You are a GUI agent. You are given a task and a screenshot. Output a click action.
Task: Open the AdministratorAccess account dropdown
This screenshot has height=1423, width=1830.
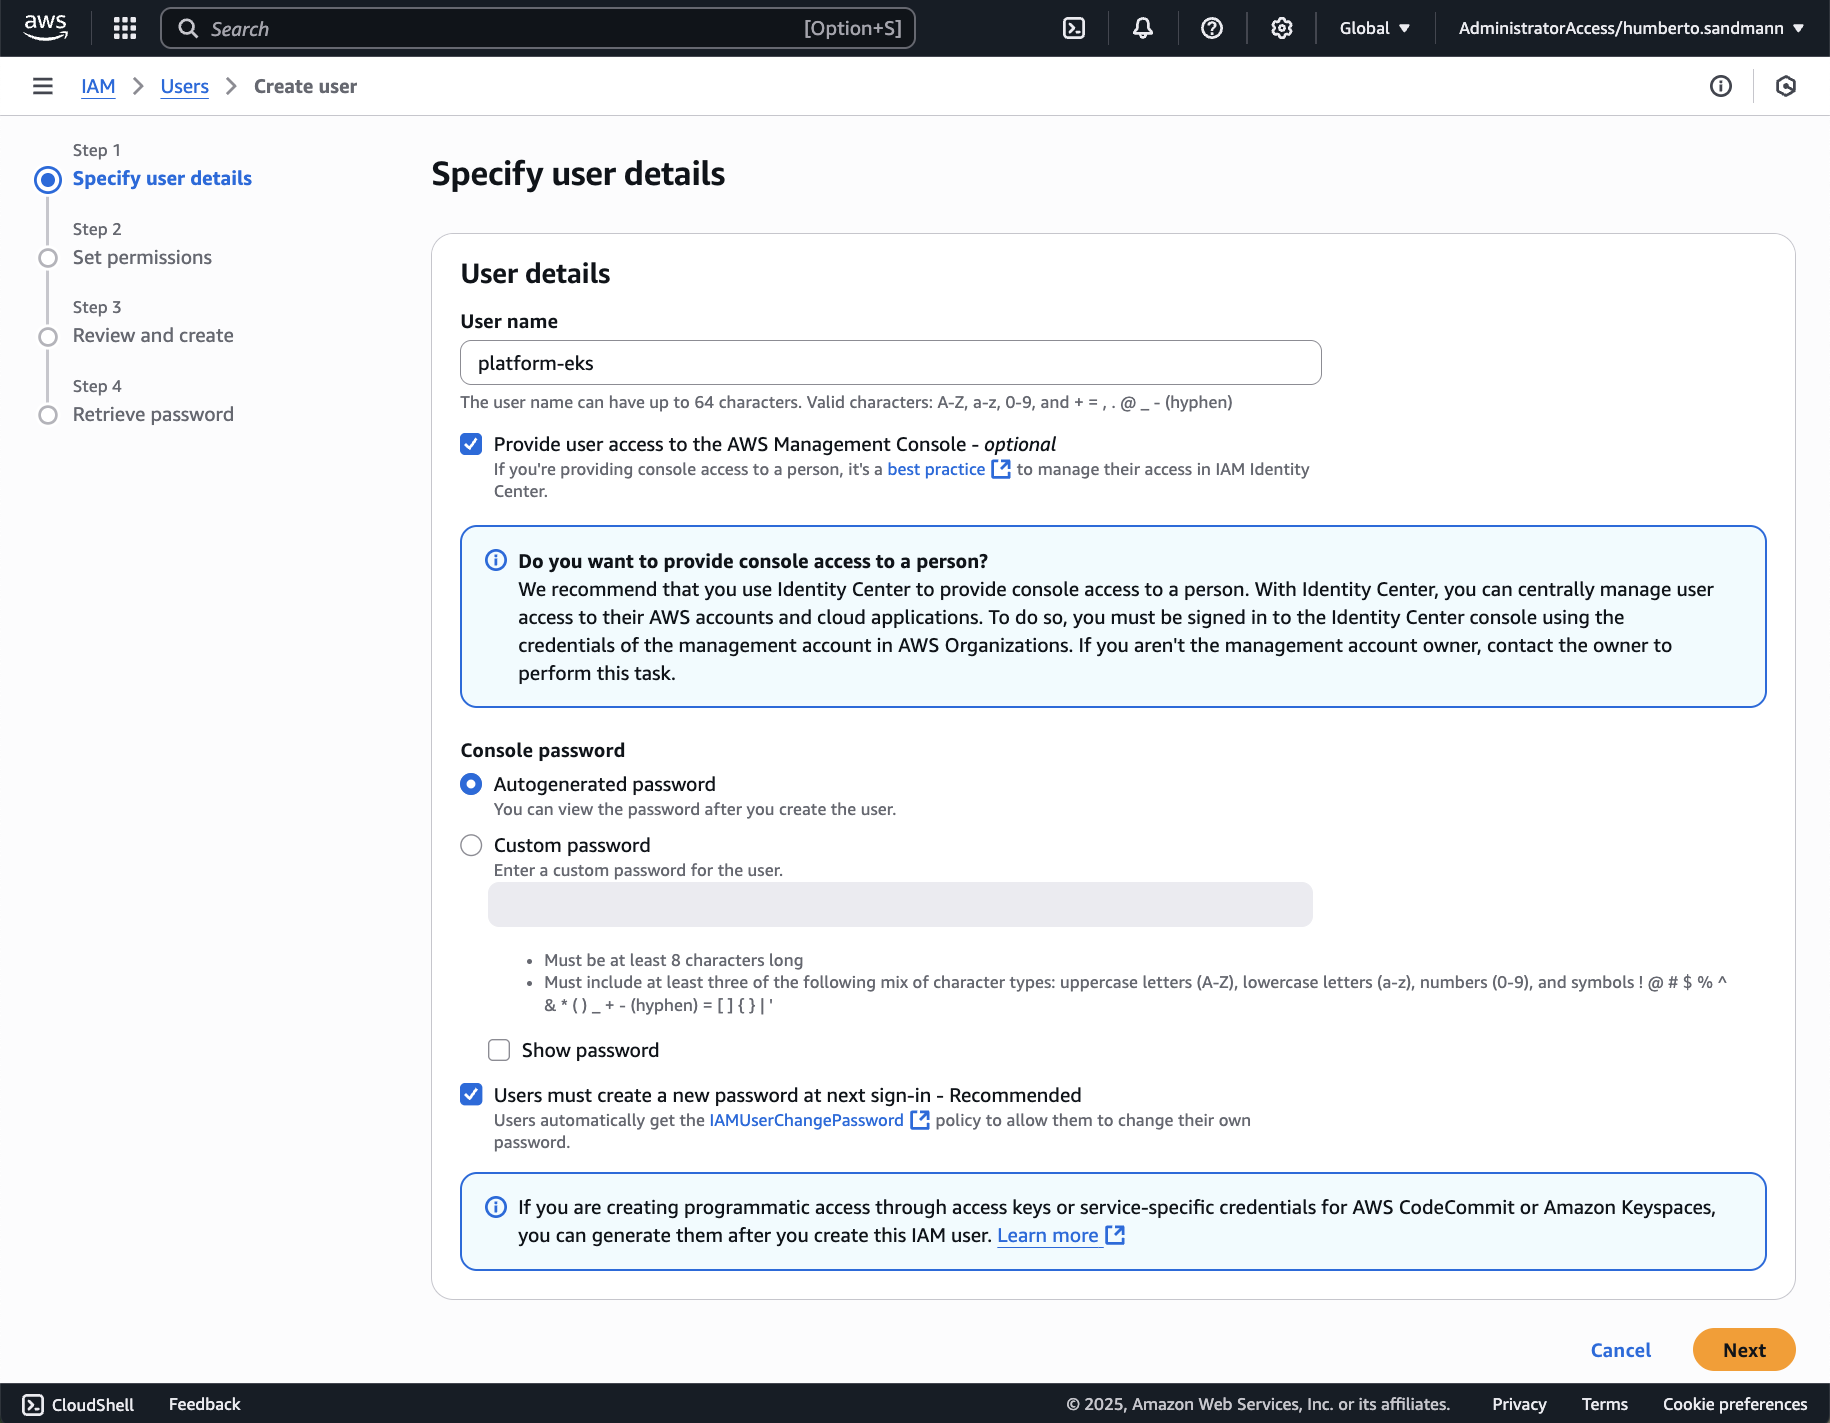click(1630, 28)
